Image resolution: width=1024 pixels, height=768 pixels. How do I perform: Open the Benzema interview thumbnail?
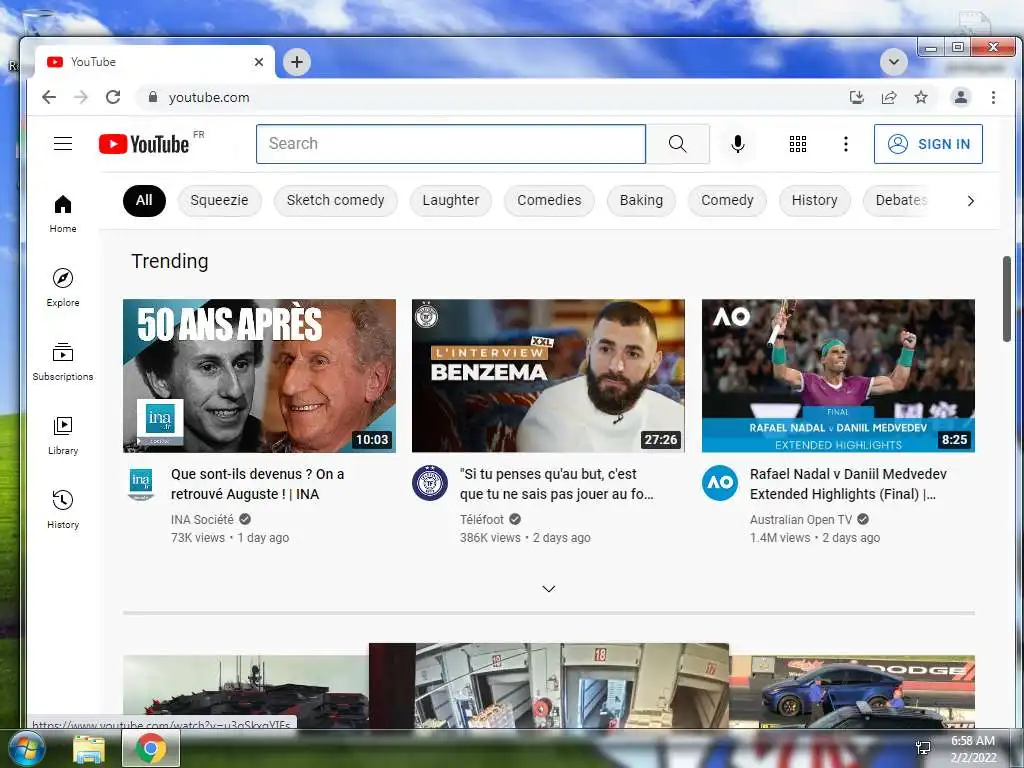(x=549, y=376)
